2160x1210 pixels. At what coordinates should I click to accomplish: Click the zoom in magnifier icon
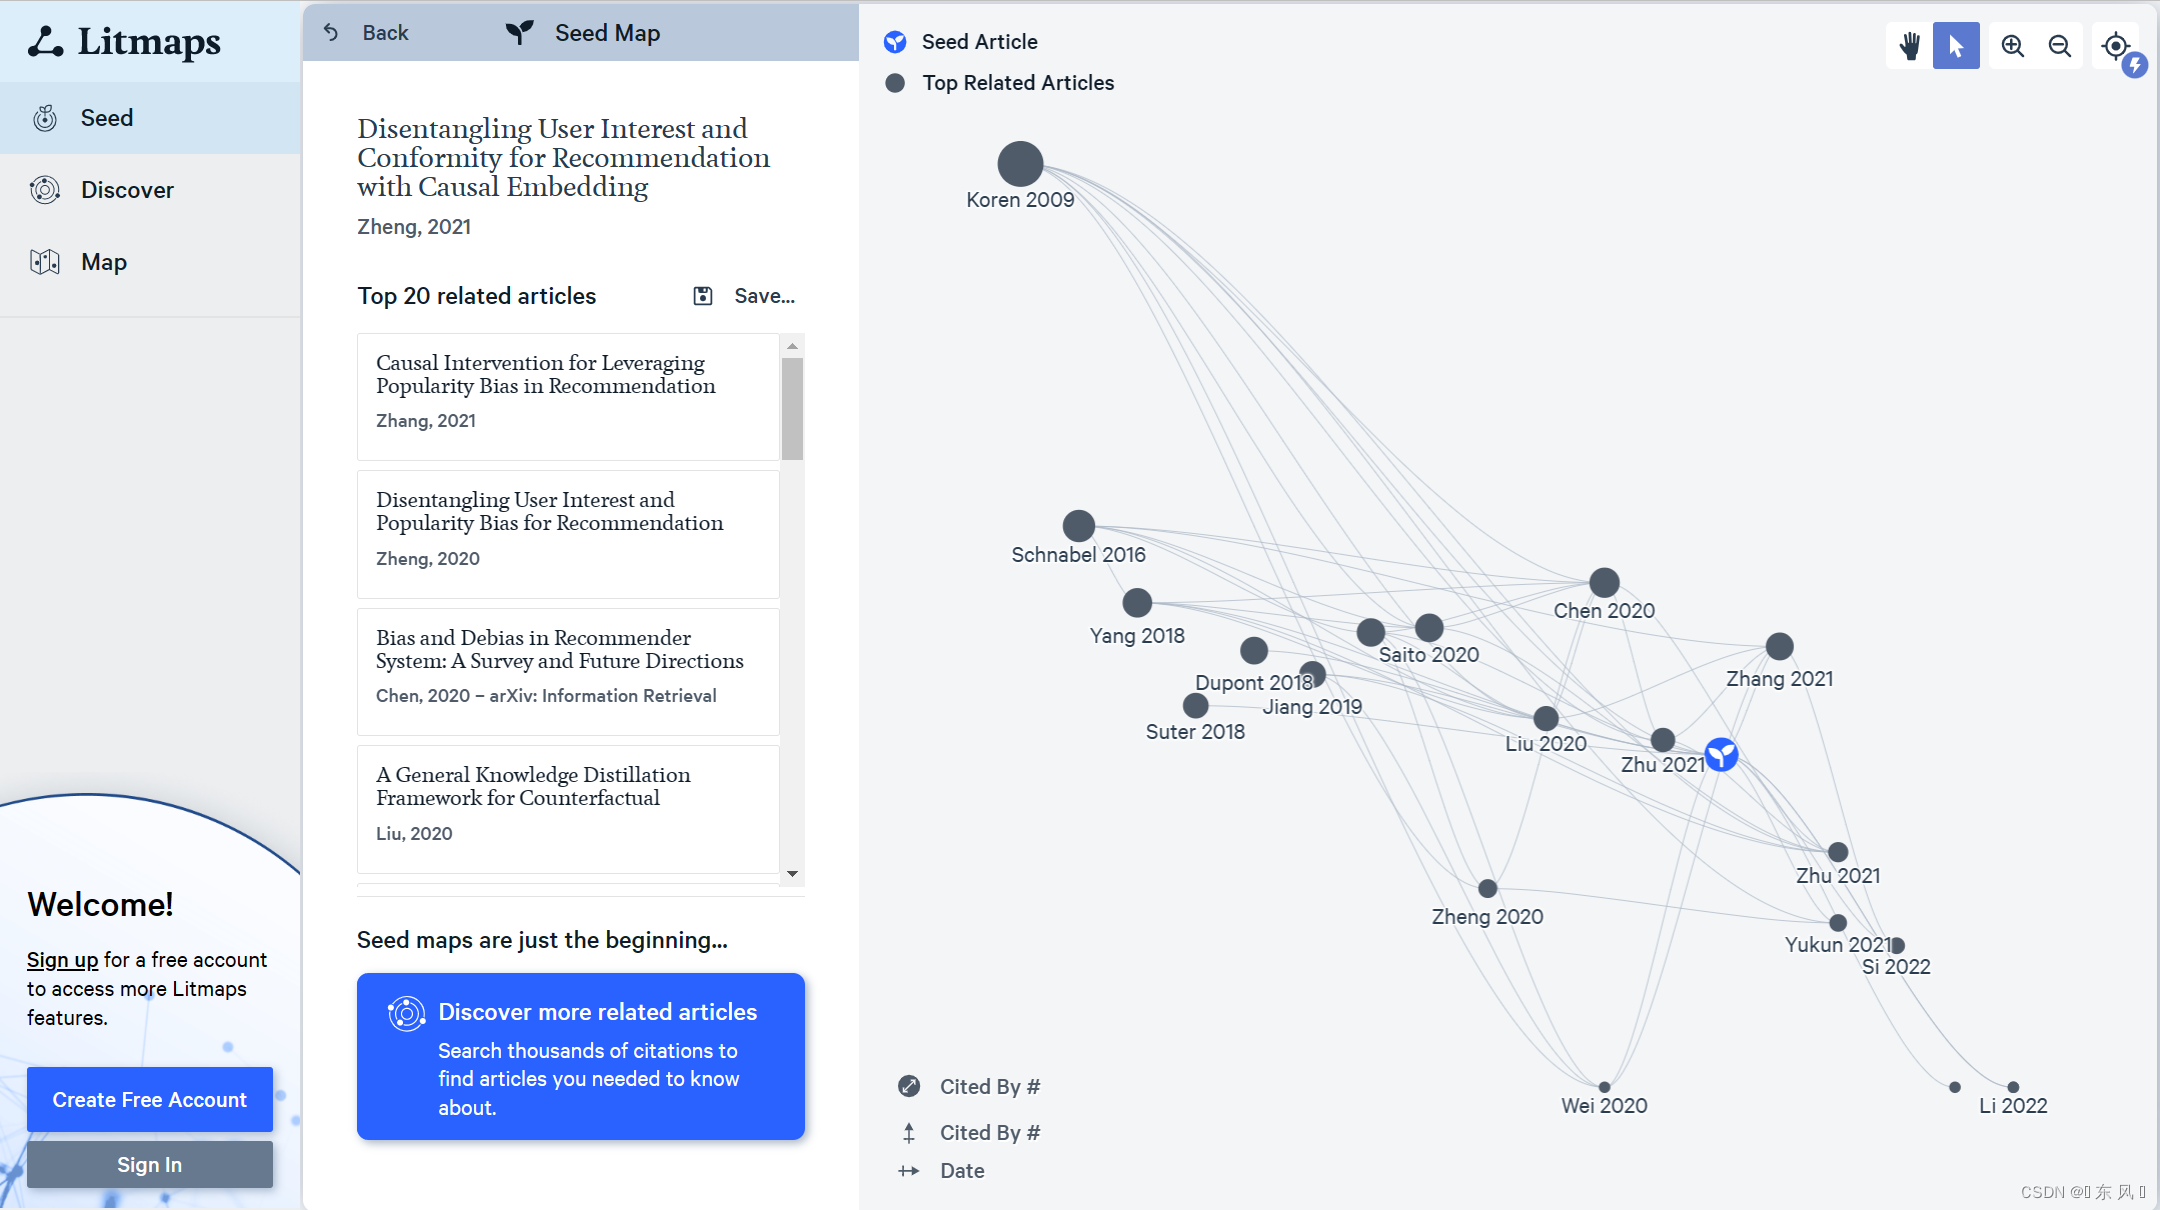[x=2012, y=46]
